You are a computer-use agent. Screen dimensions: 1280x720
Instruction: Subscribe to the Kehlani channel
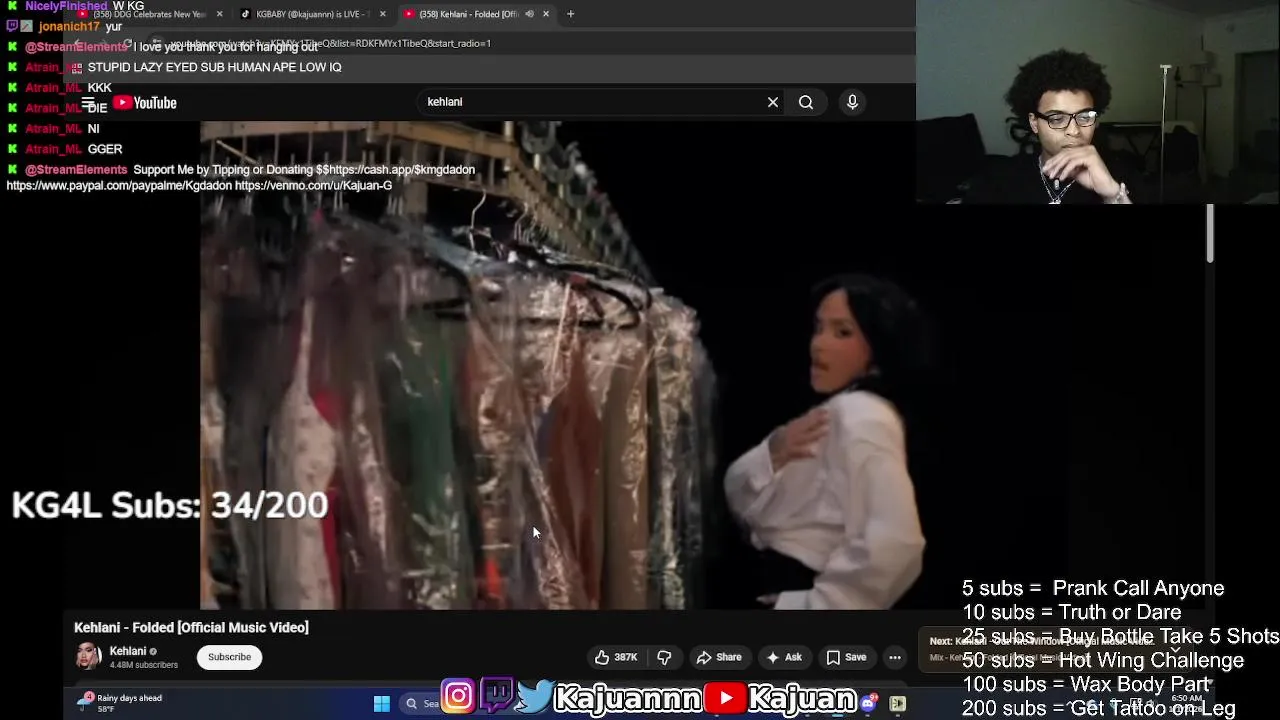(x=229, y=657)
